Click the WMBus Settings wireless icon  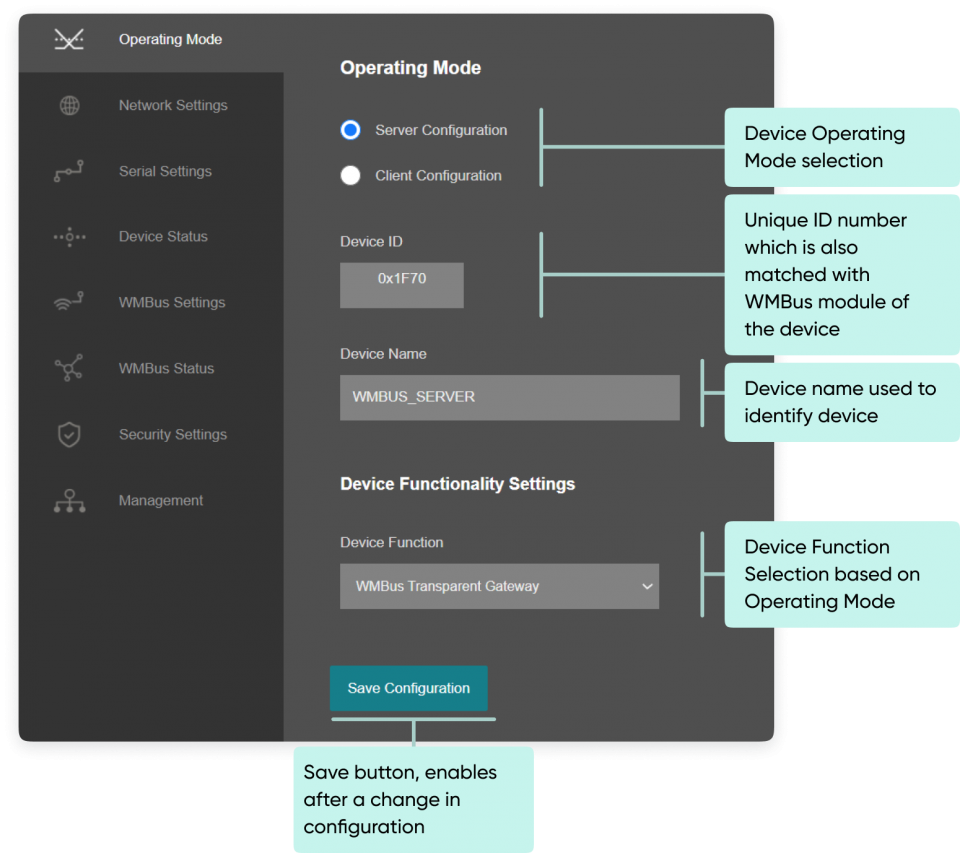pos(69,302)
